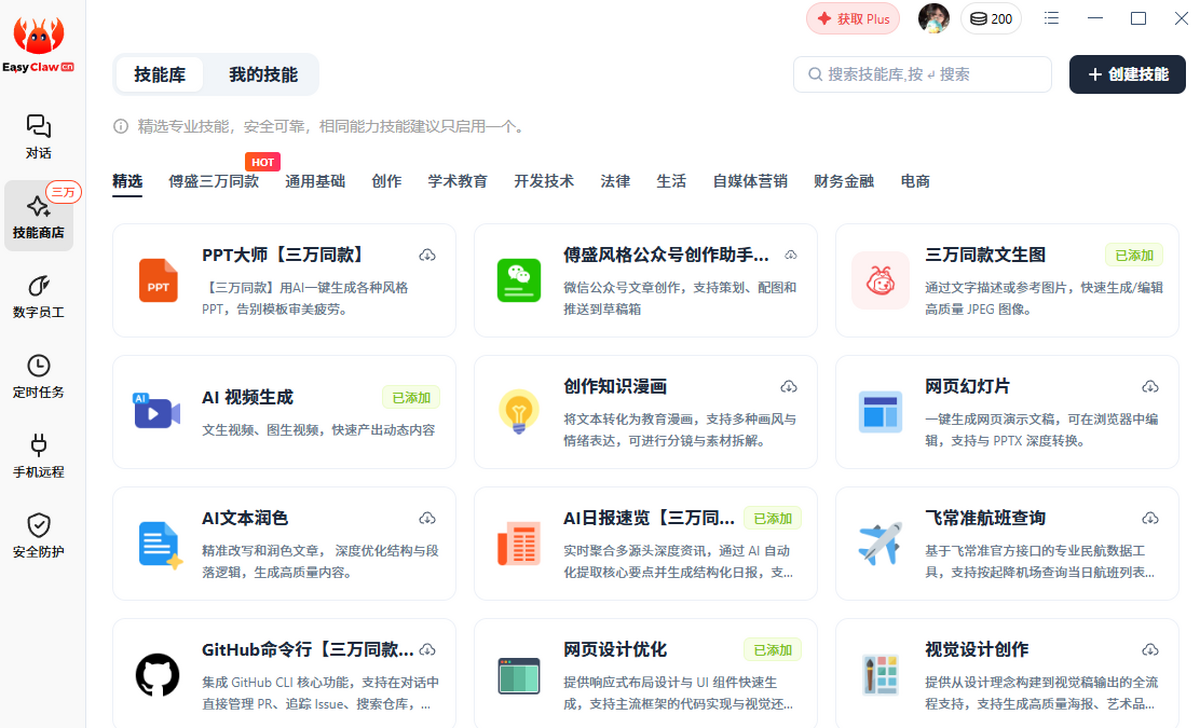Click 已添加 badge on 网页设计优化
This screenshot has height=728, width=1200.
(x=772, y=650)
